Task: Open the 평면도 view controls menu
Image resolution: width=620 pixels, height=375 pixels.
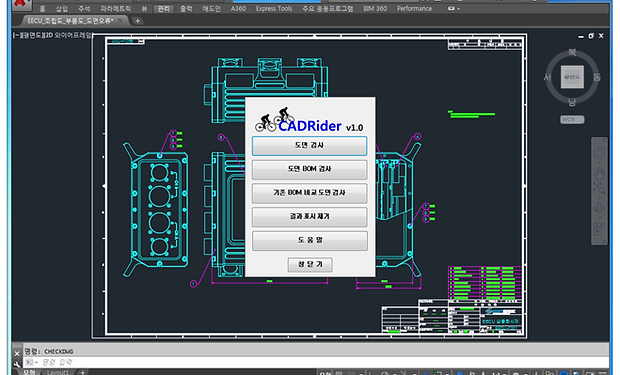Action: point(31,36)
